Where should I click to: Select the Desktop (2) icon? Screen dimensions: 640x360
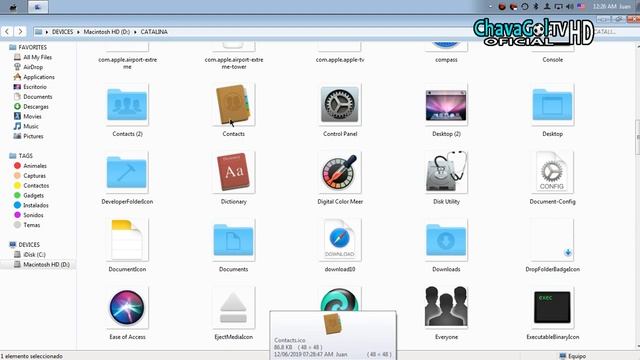point(446,105)
